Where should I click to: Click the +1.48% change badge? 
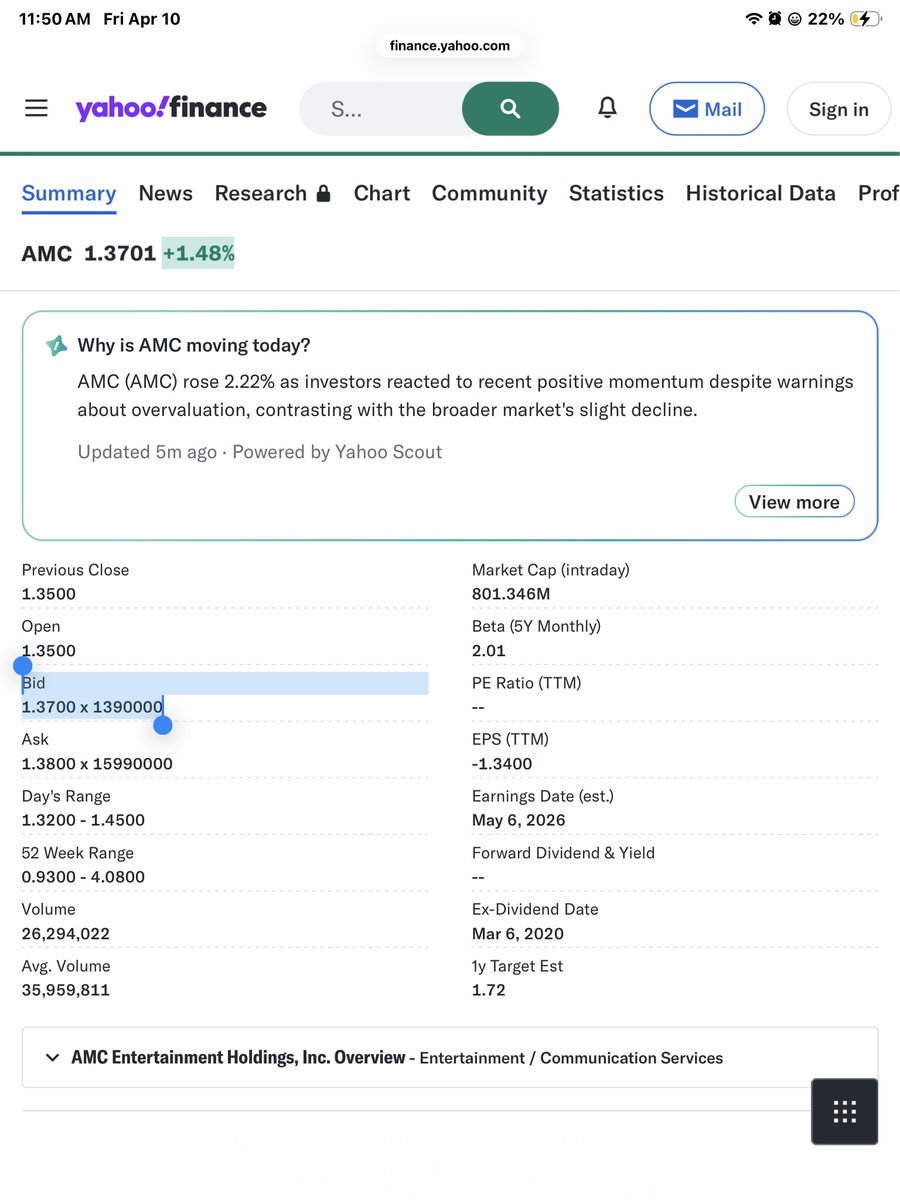coord(198,254)
